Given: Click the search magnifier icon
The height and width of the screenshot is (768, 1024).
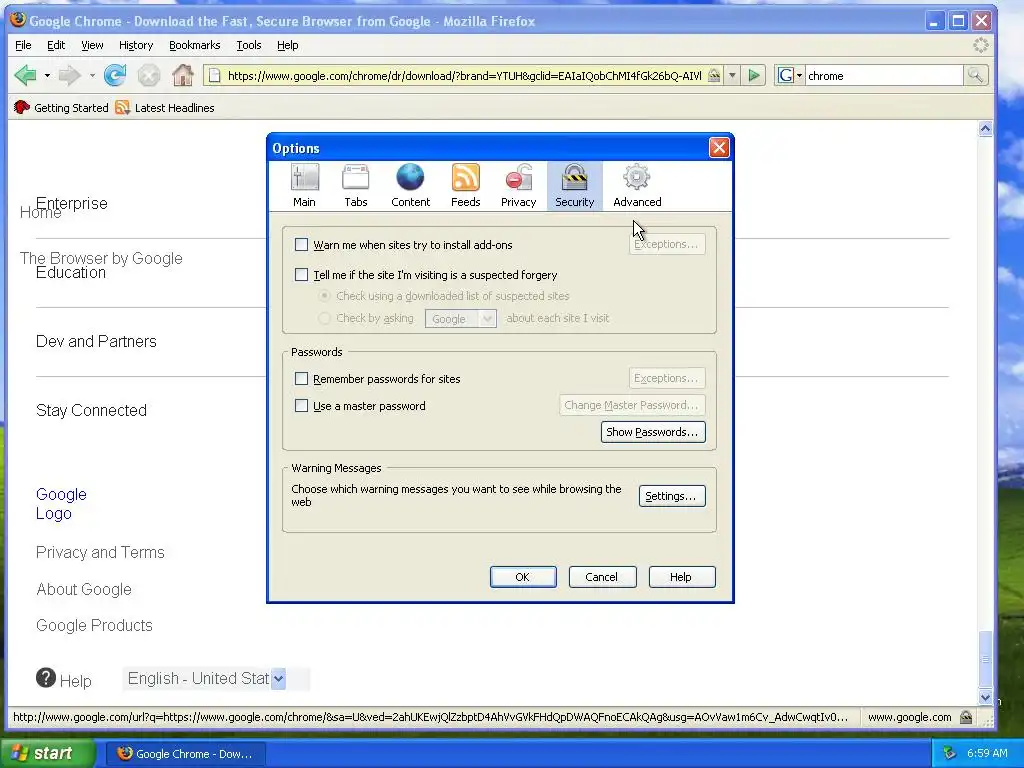Looking at the screenshot, I should [x=975, y=76].
